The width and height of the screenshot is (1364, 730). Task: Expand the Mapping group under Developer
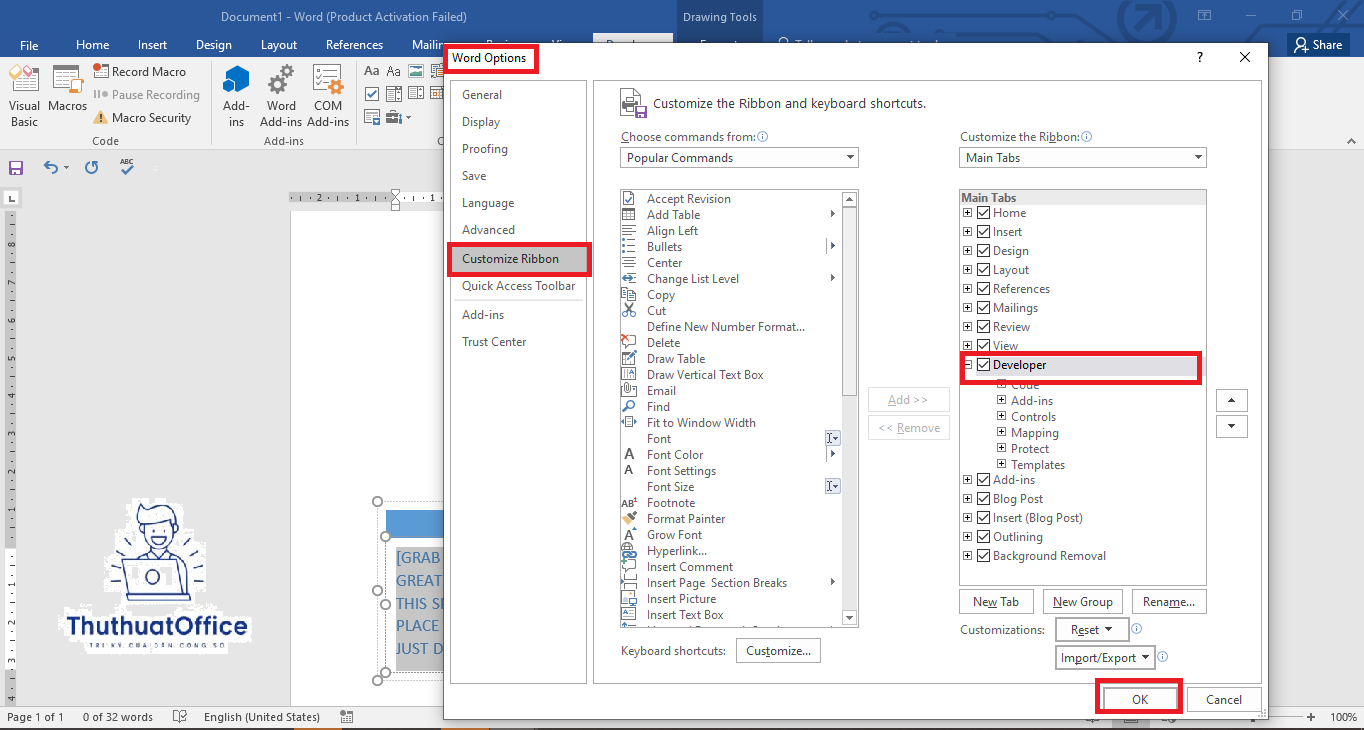[1002, 433]
